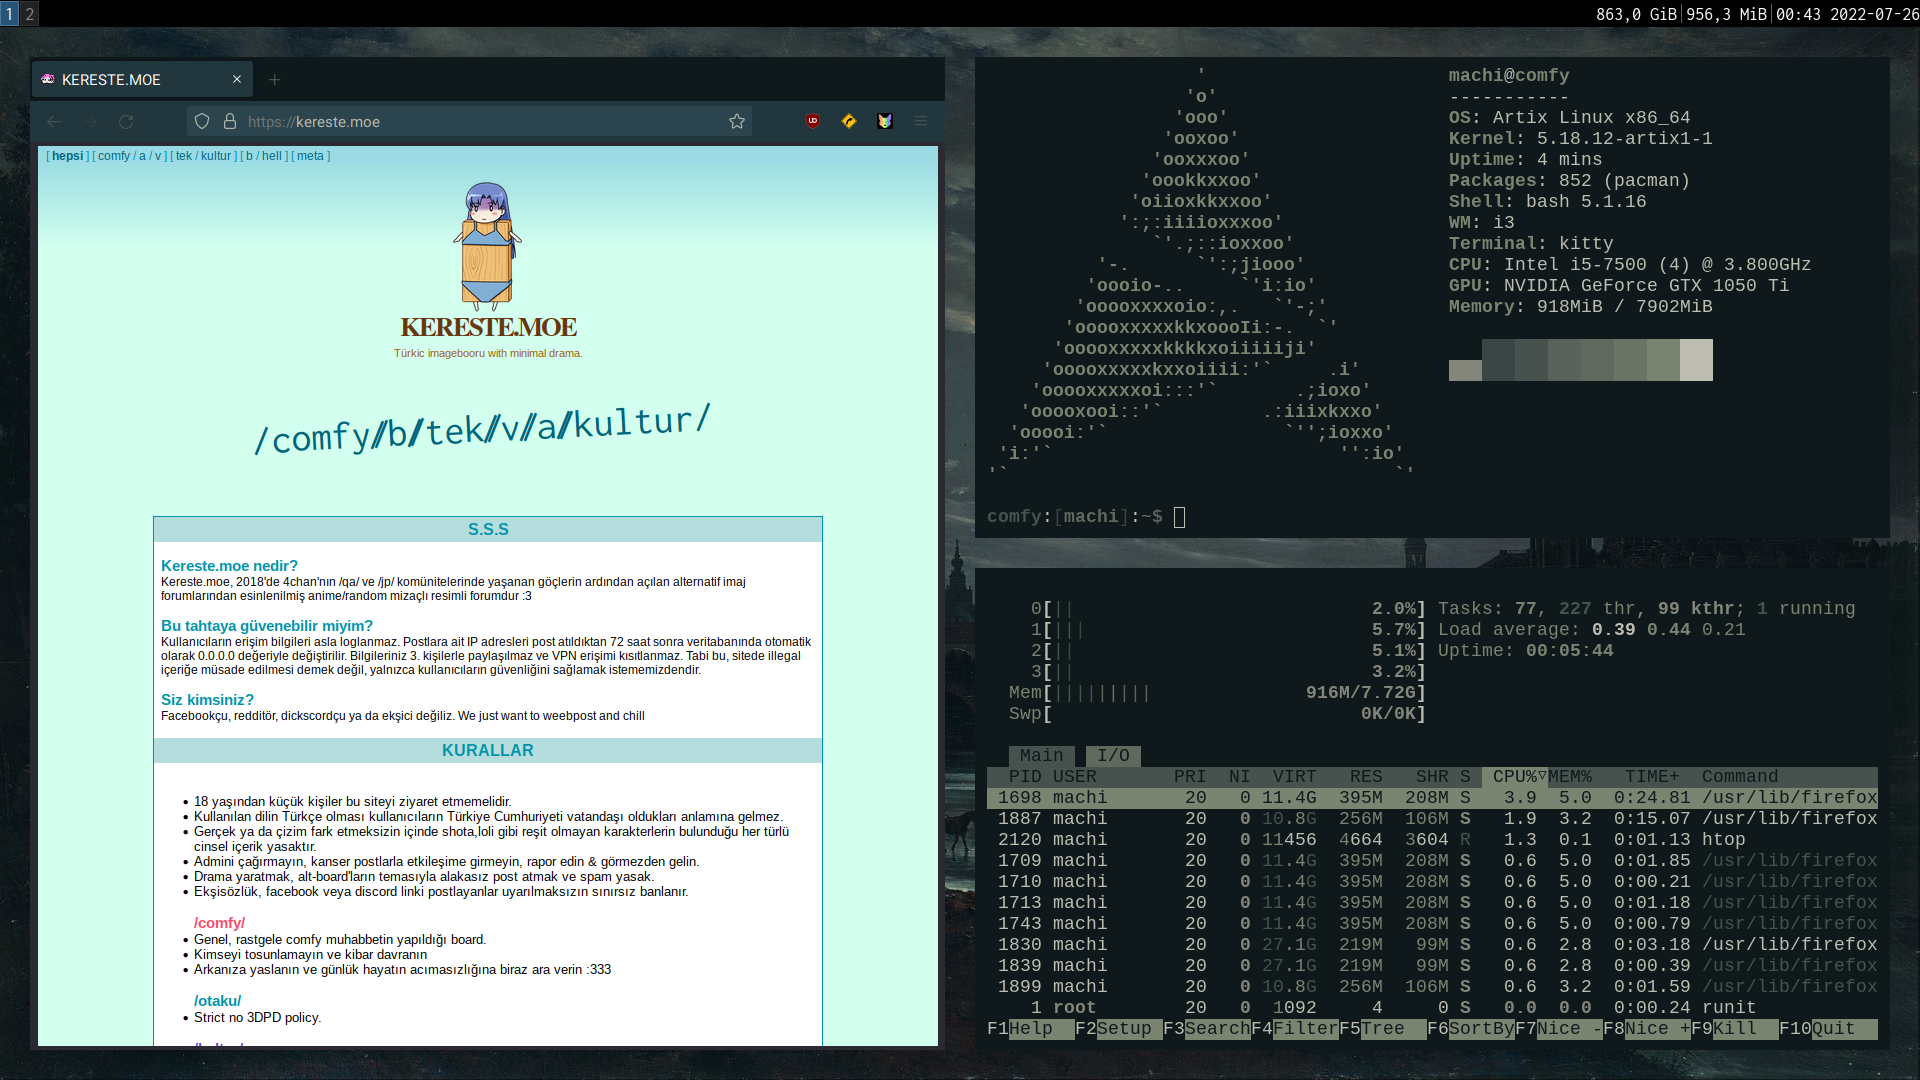Open the 'b' board link in top nav
Screen dimensions: 1920x1080
click(250, 156)
